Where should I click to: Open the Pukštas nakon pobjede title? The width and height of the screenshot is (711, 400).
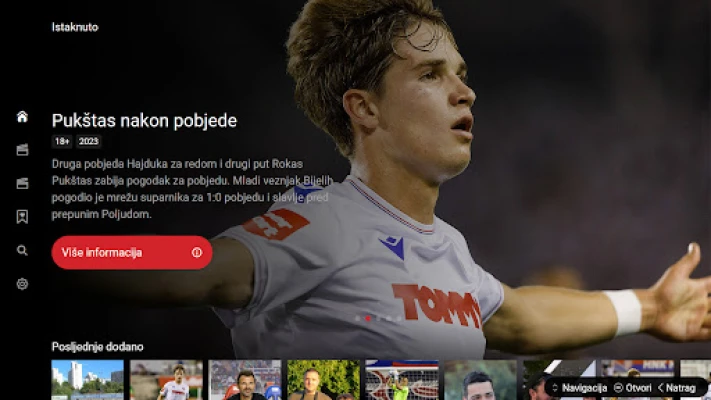click(144, 121)
